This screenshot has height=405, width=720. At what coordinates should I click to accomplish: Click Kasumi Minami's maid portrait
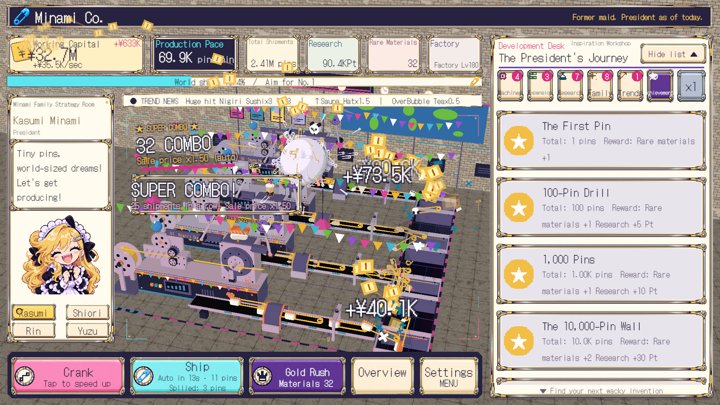(x=61, y=255)
